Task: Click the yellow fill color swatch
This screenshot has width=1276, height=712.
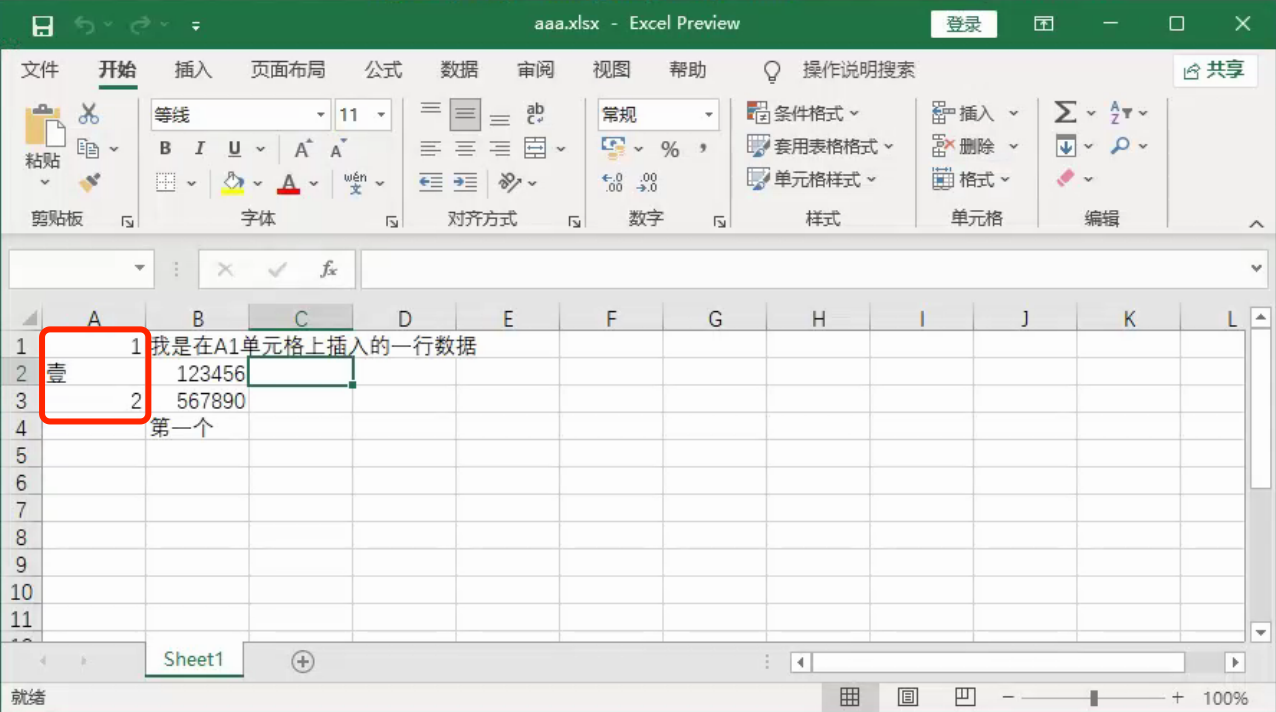Action: click(232, 182)
